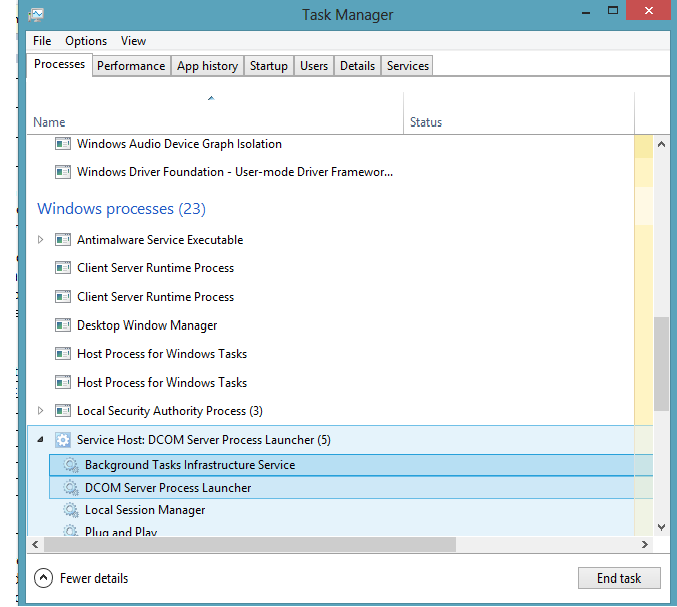This screenshot has width=677, height=607.
Task: Click the Local Session Manager gear icon
Action: tap(71, 510)
